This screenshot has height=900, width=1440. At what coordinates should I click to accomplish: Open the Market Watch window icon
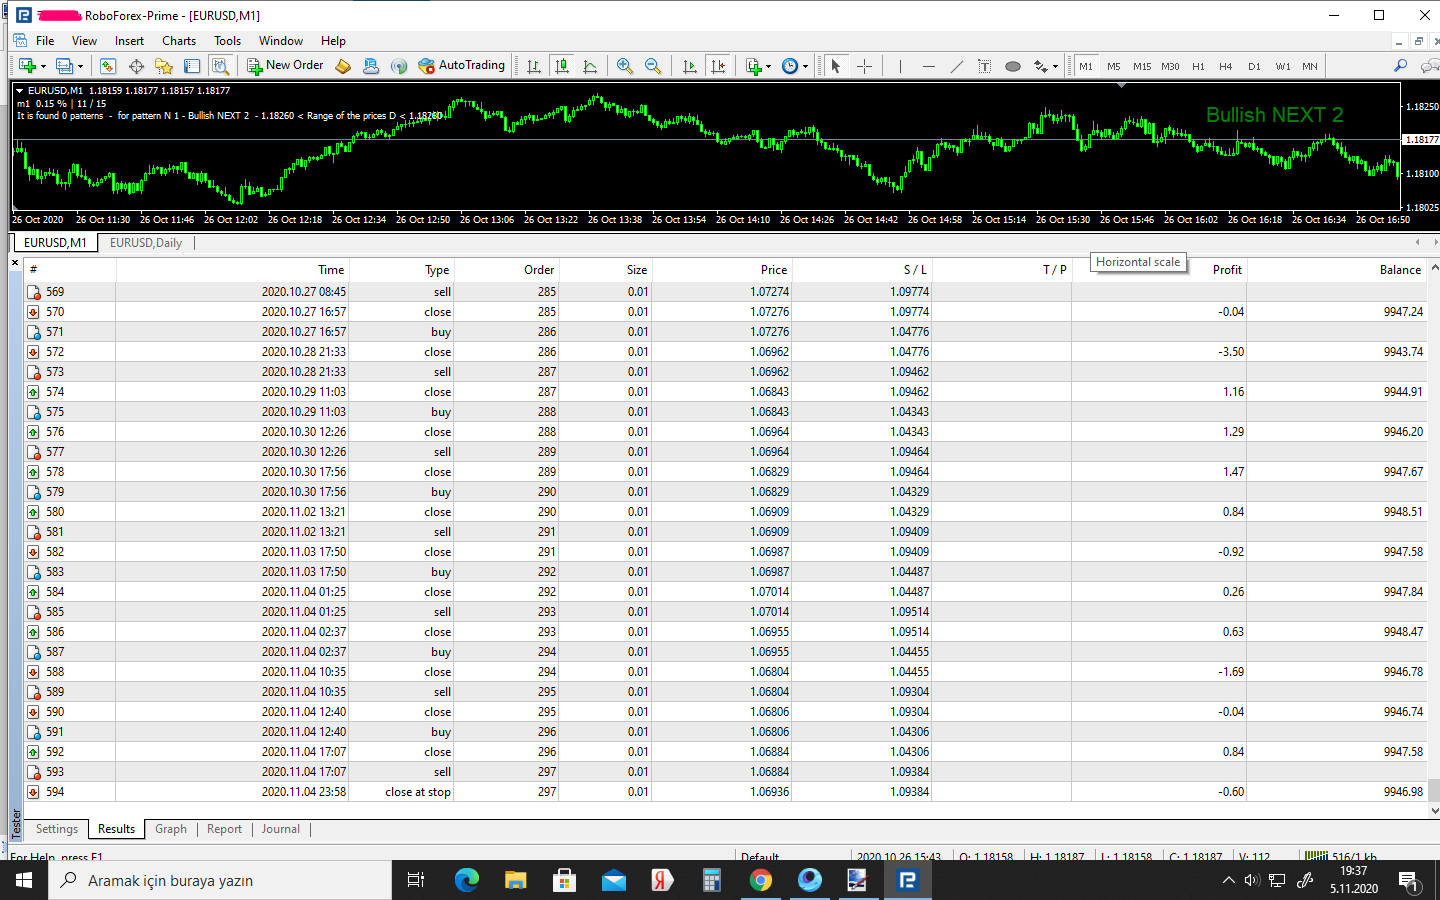(108, 66)
